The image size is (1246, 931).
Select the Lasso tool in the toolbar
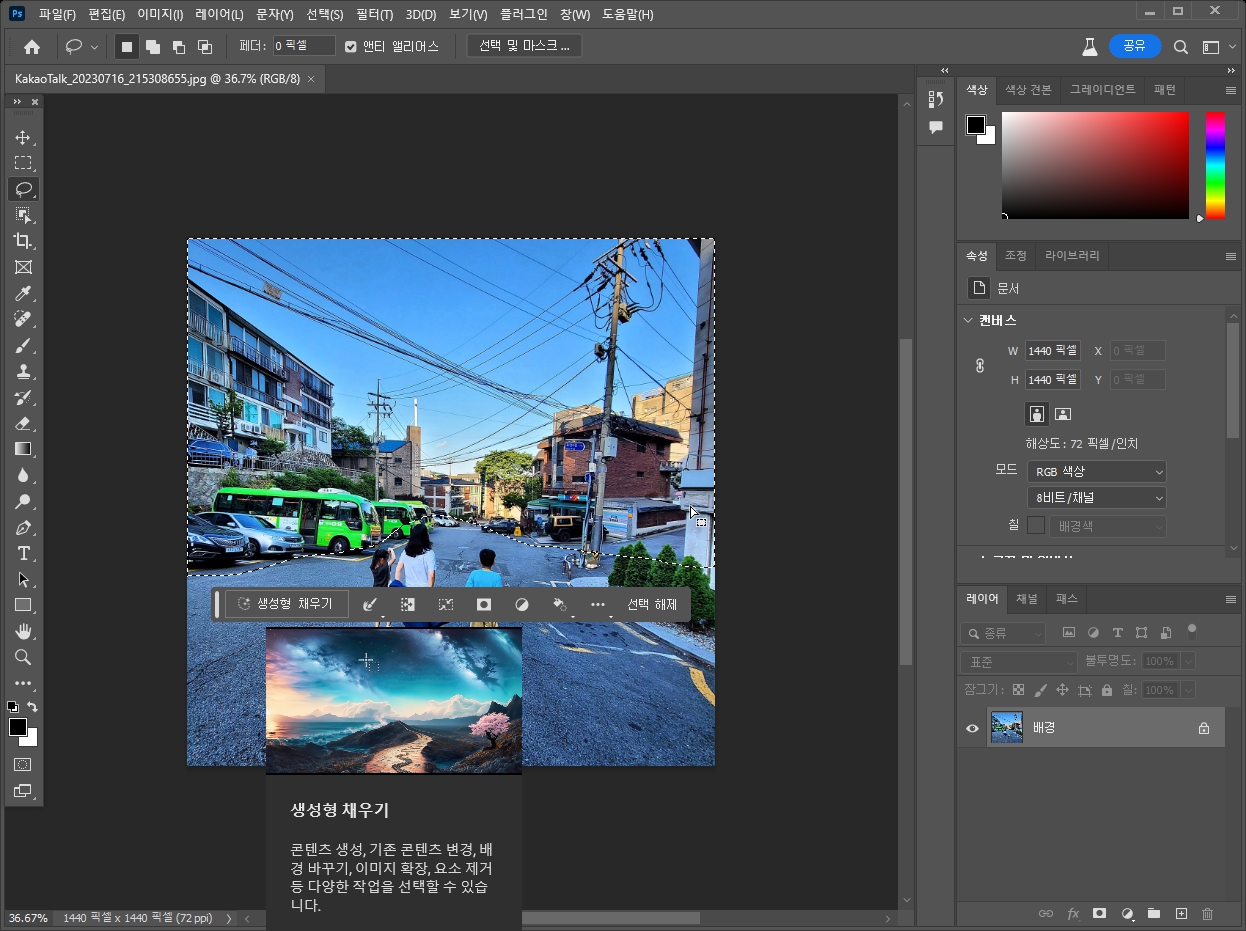pyautogui.click(x=23, y=189)
